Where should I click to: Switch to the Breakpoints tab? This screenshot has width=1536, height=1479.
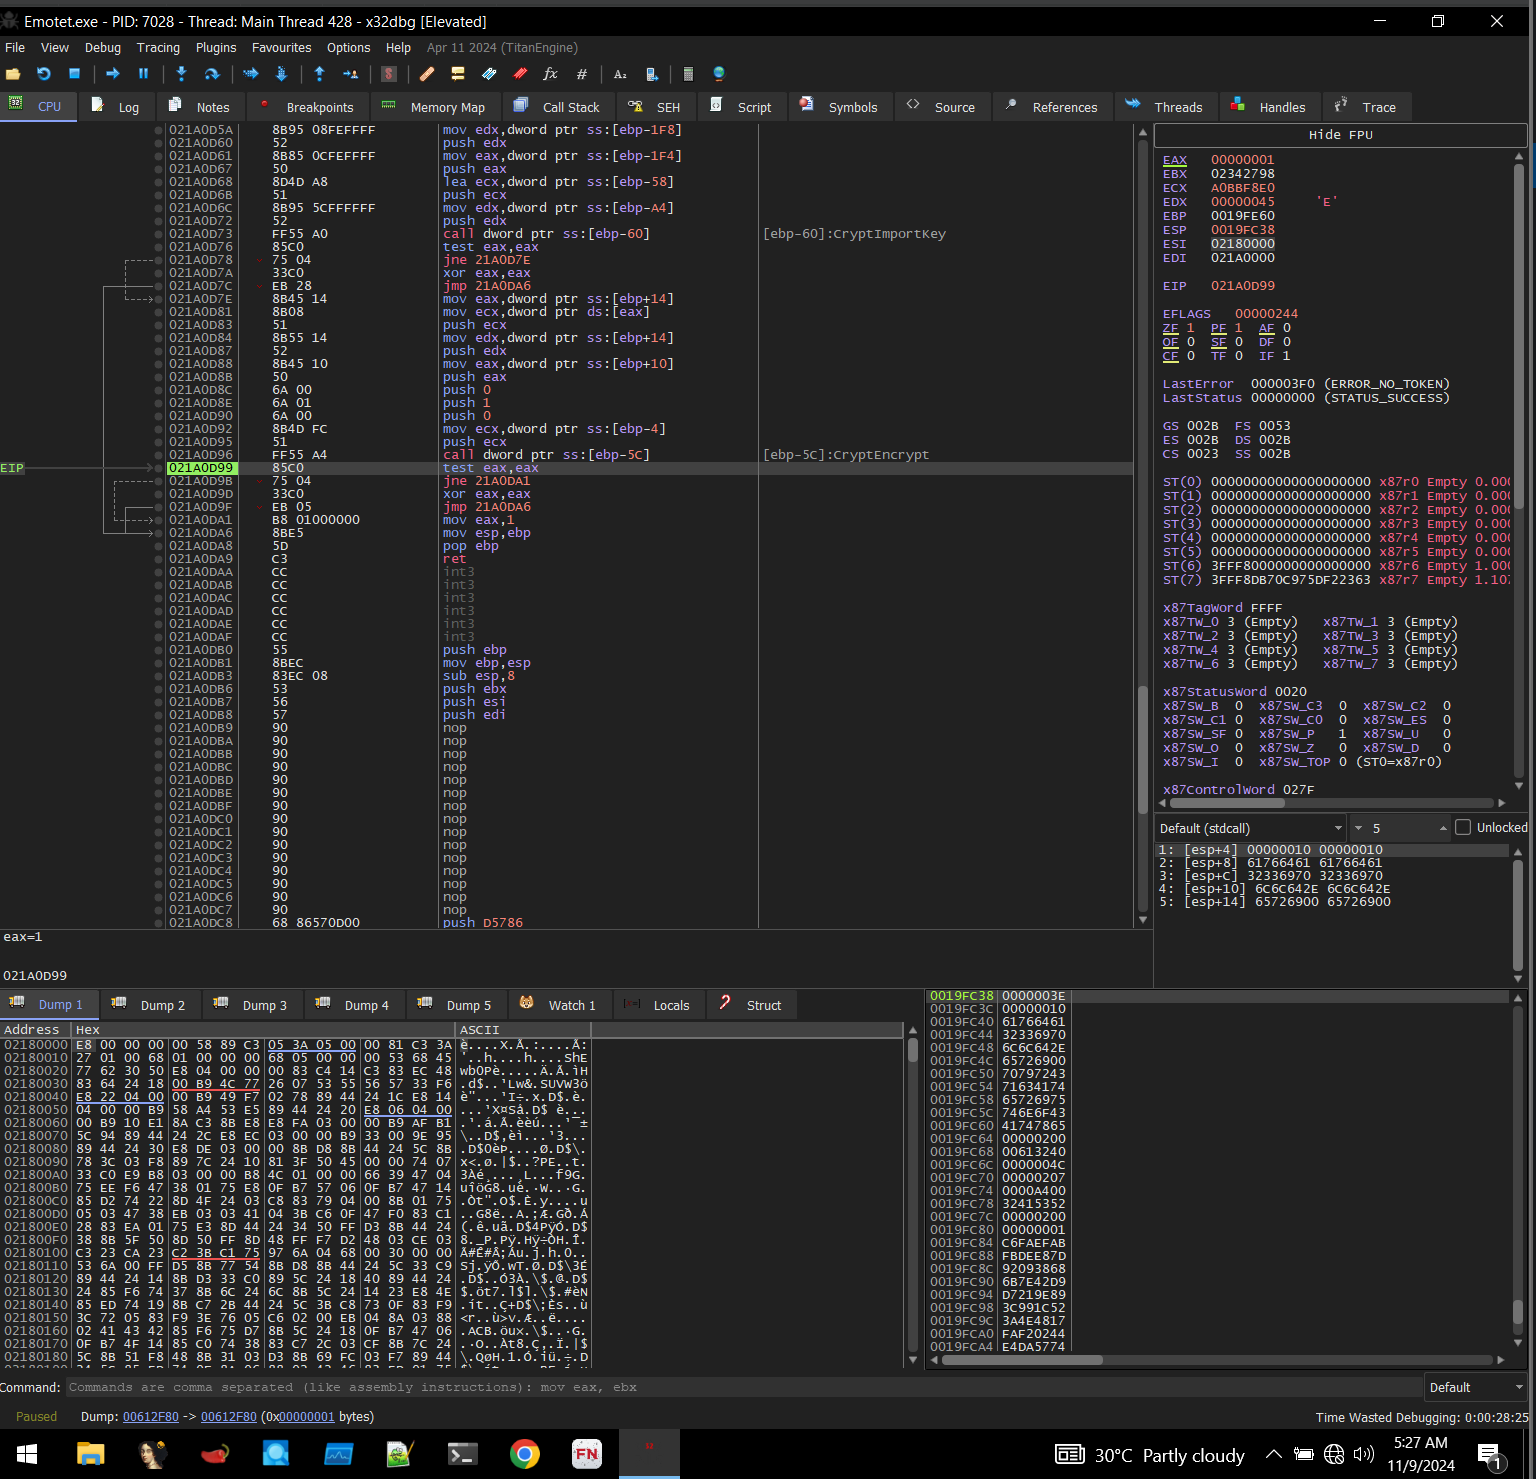point(308,107)
